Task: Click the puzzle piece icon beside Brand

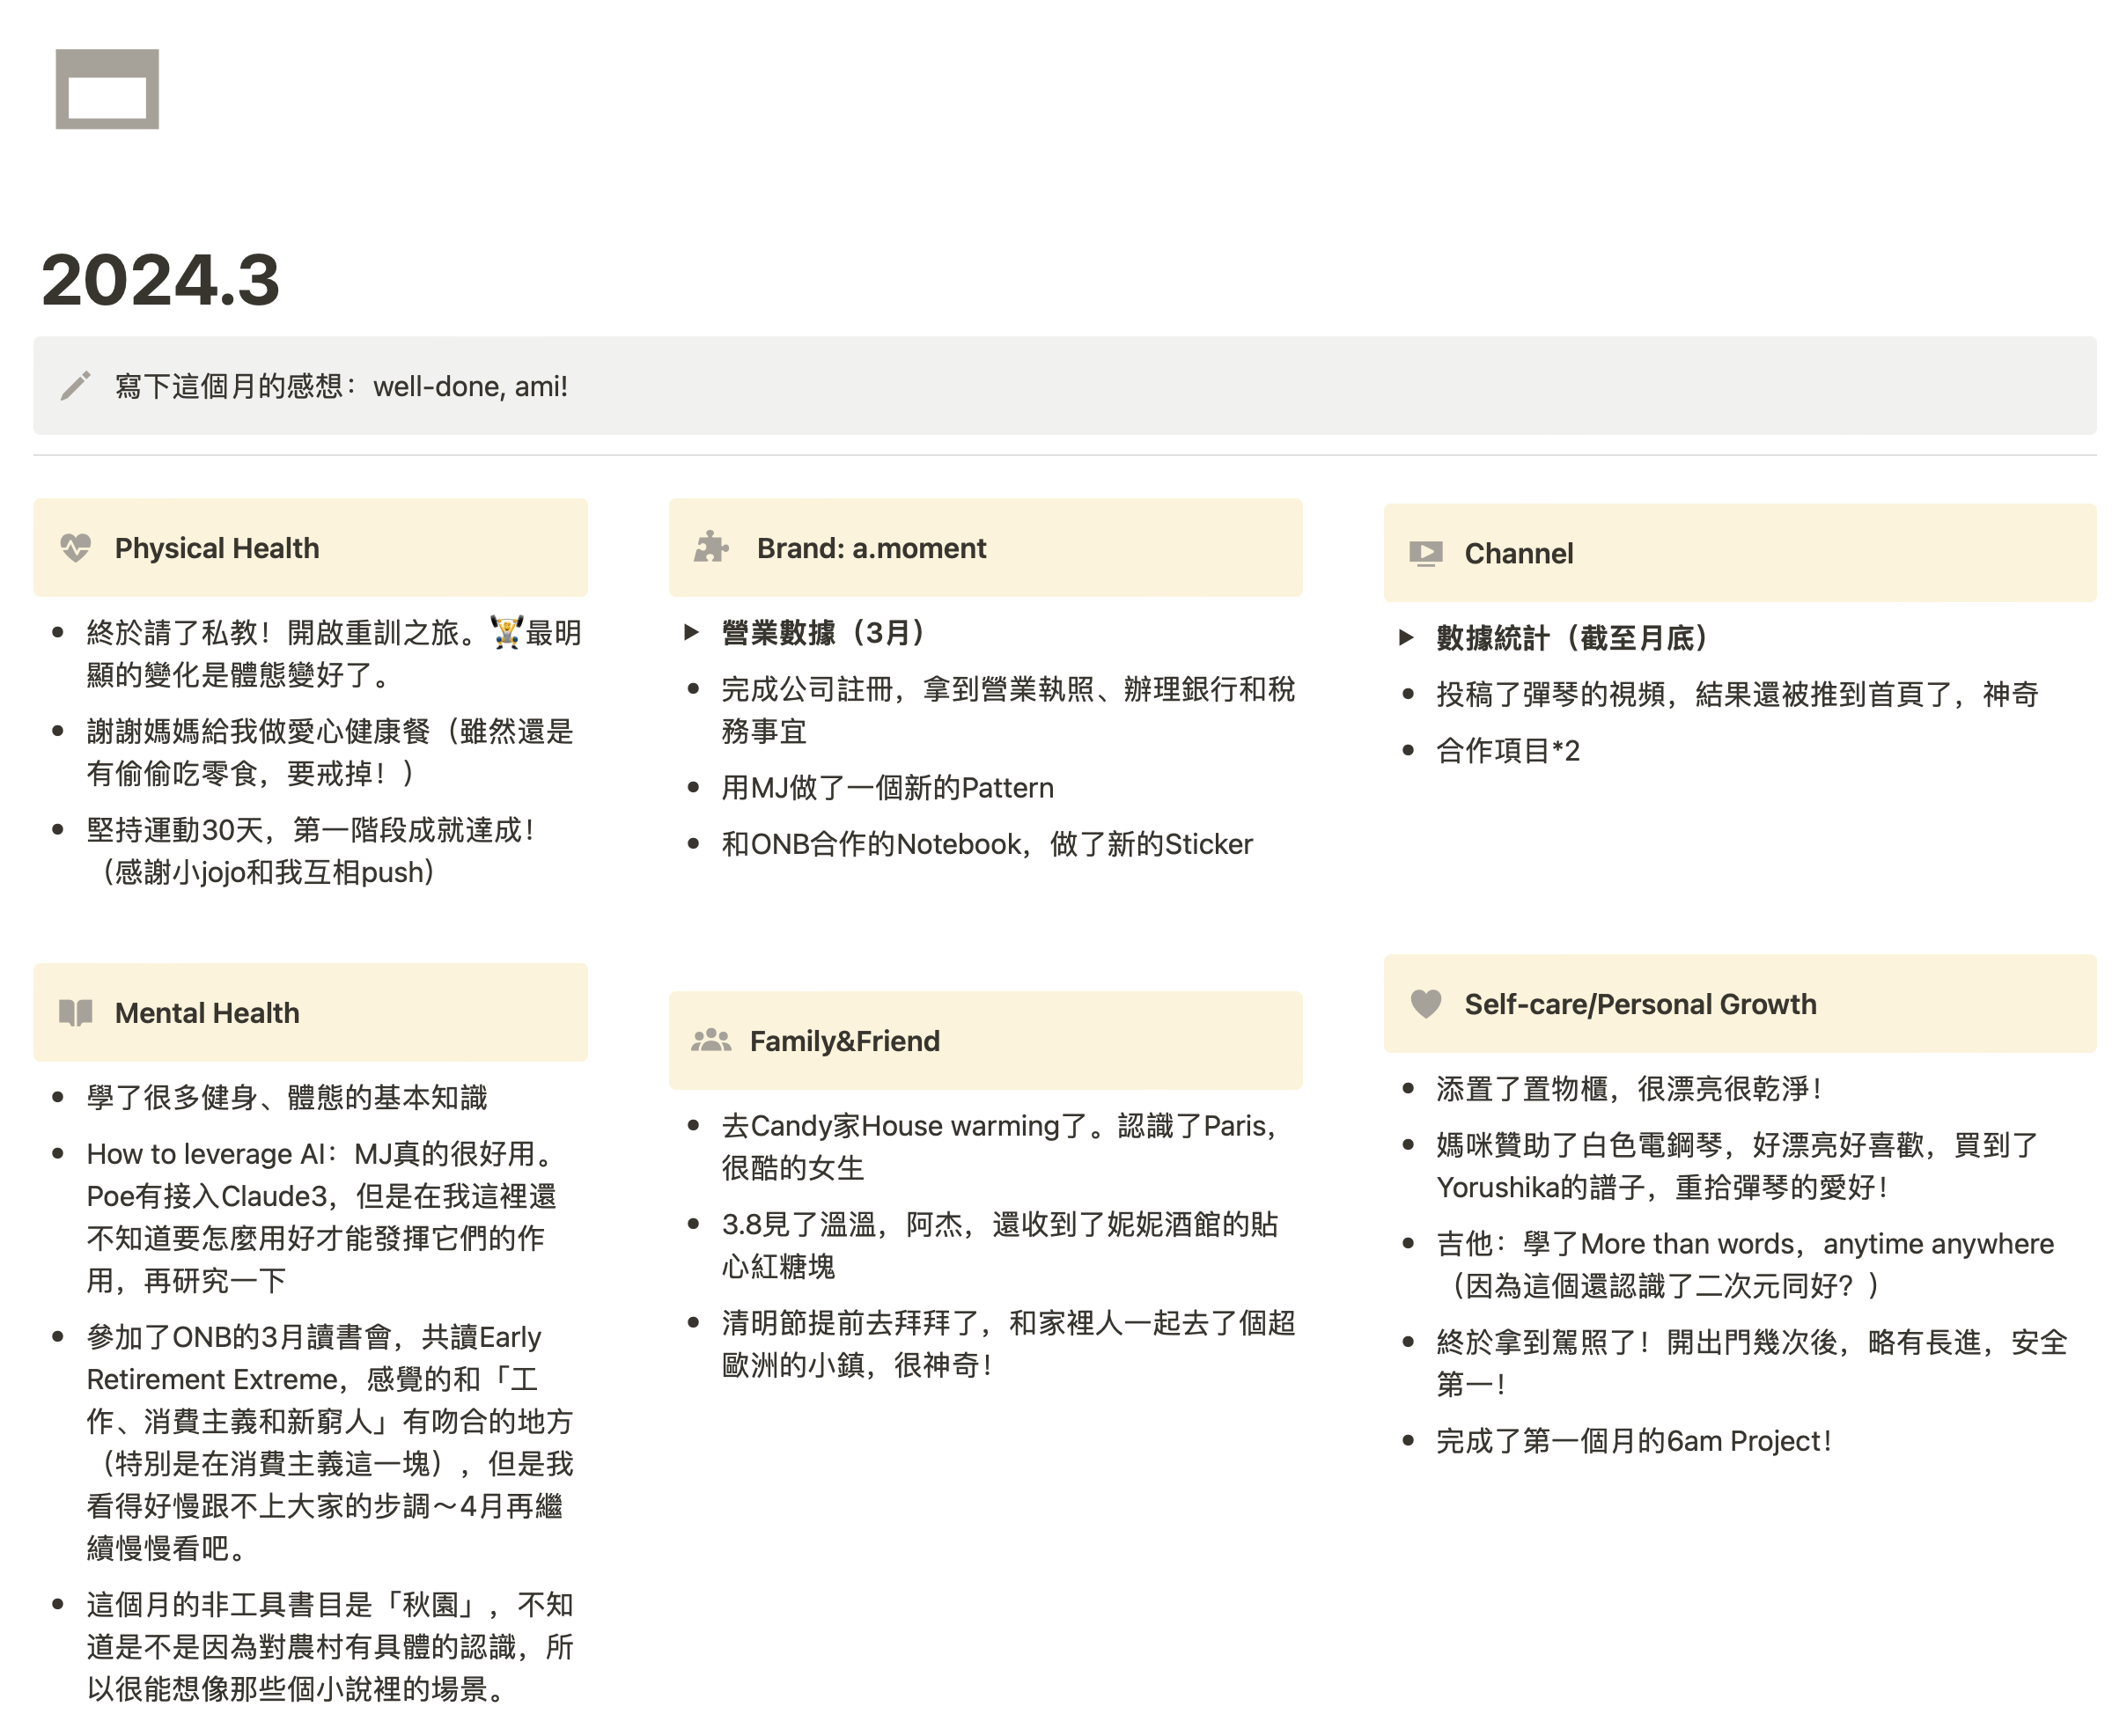Action: point(711,548)
